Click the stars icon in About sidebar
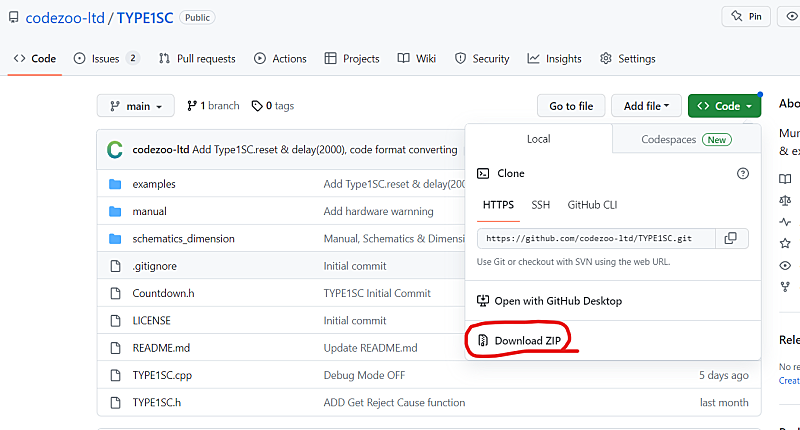 click(785, 243)
